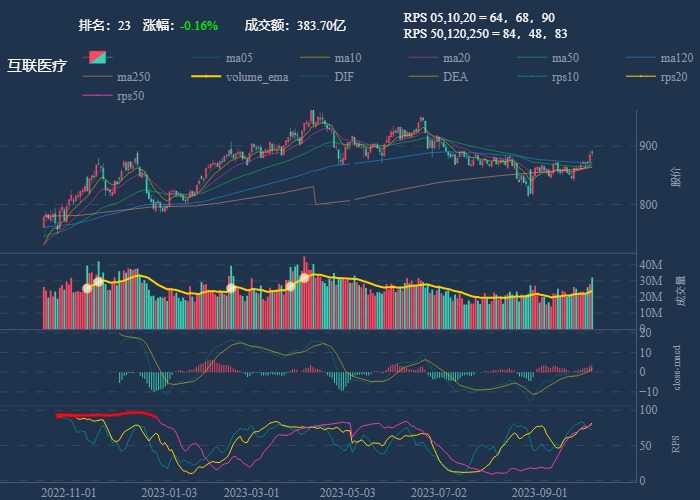Click the leftmost circle marker on volume chart
Viewport: 700px width, 500px height.
(x=87, y=288)
